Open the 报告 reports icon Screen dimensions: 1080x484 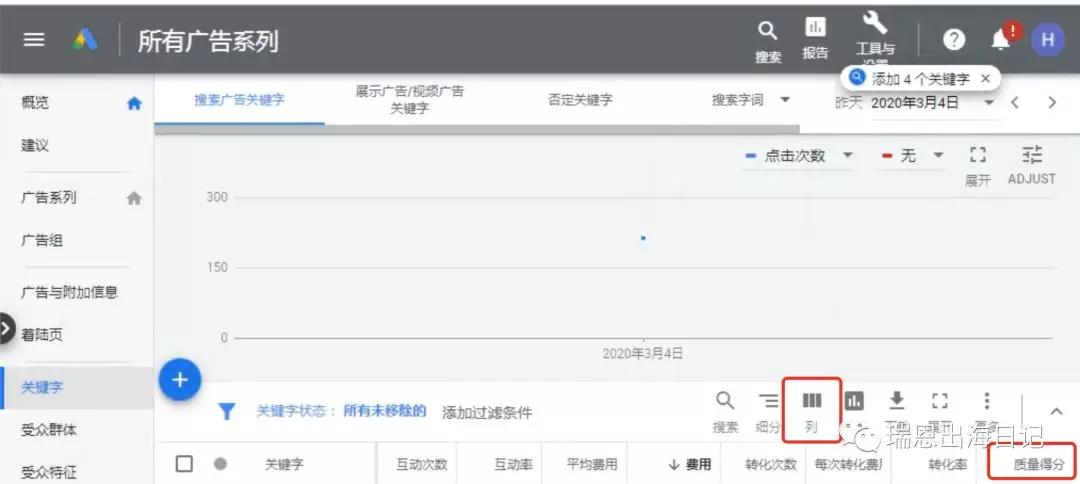(x=816, y=28)
